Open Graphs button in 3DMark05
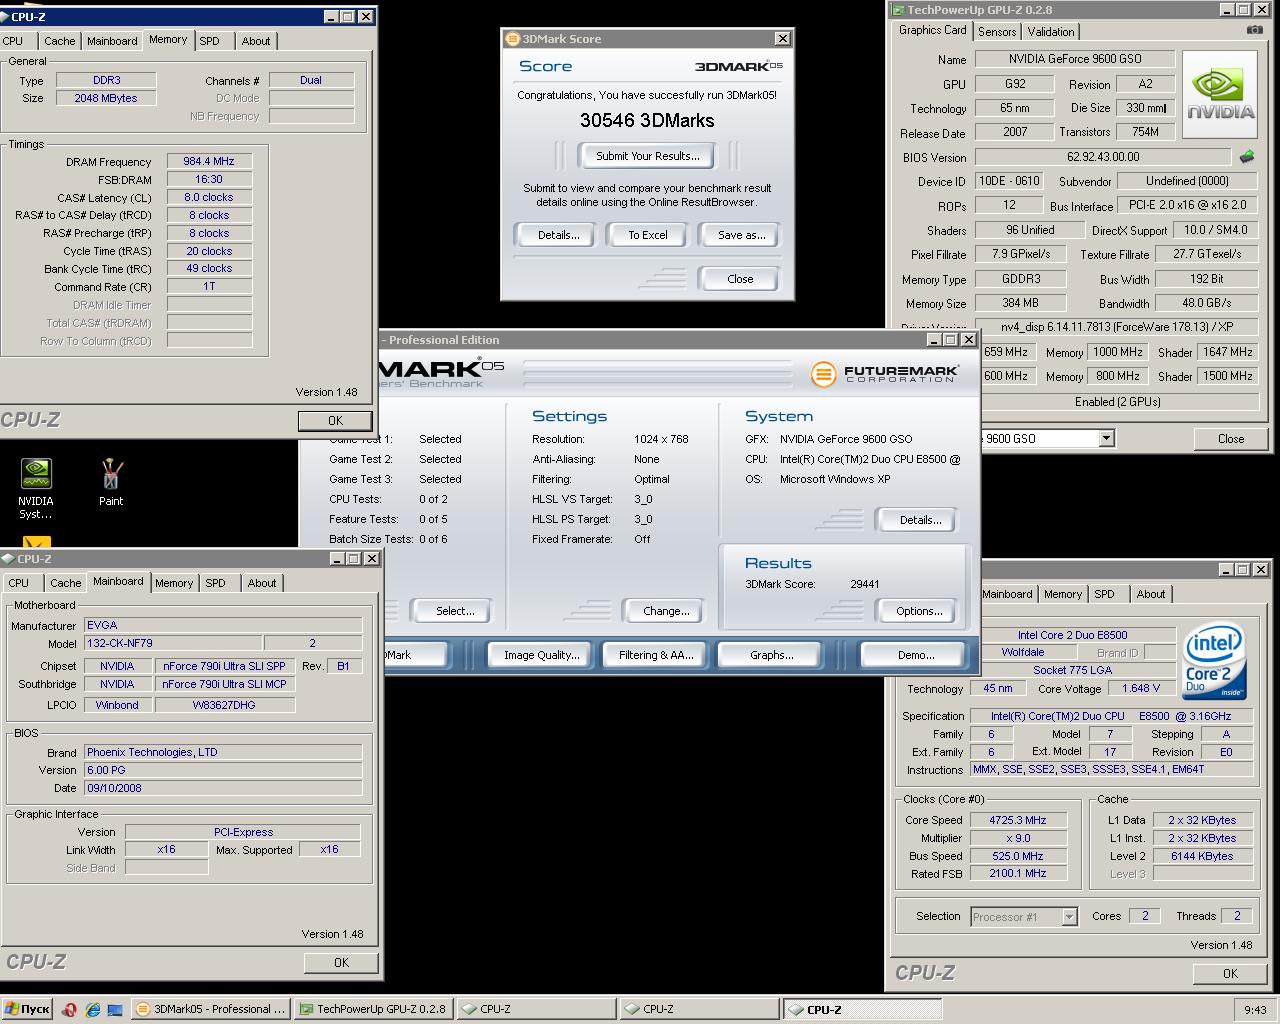 click(x=771, y=655)
